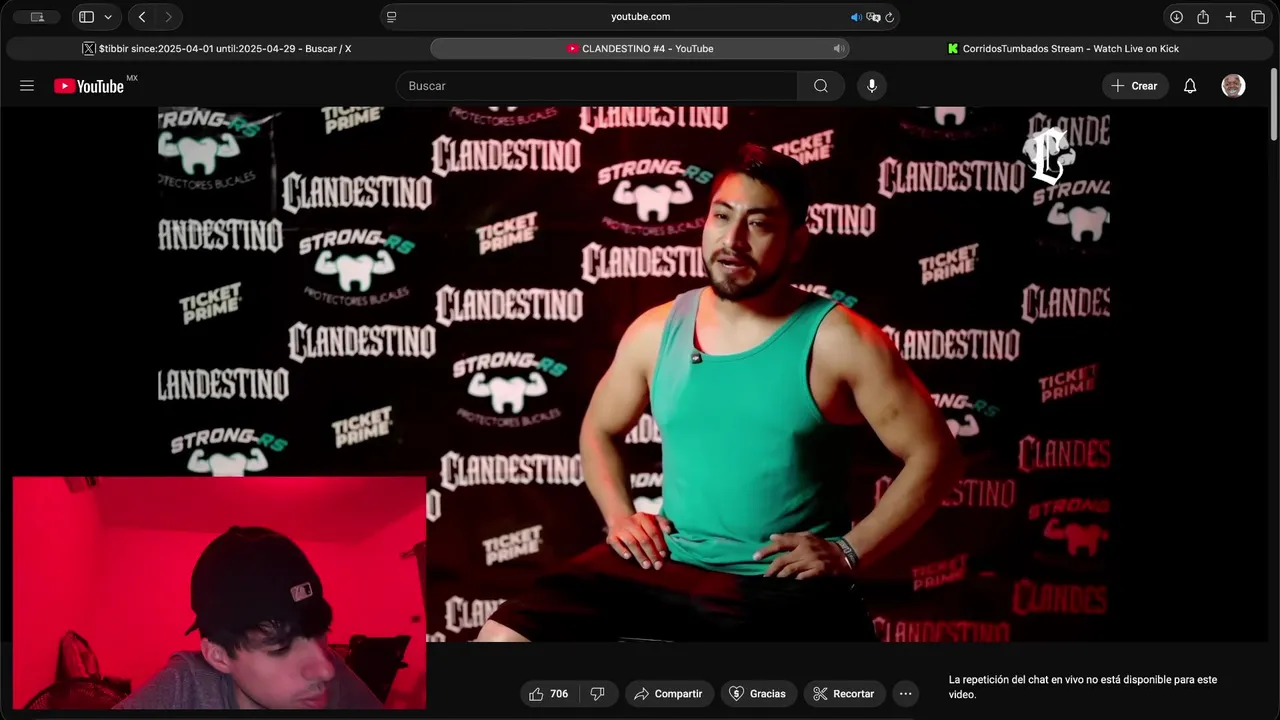Show Safari downloads
This screenshot has width=1280, height=720.
1176,17
